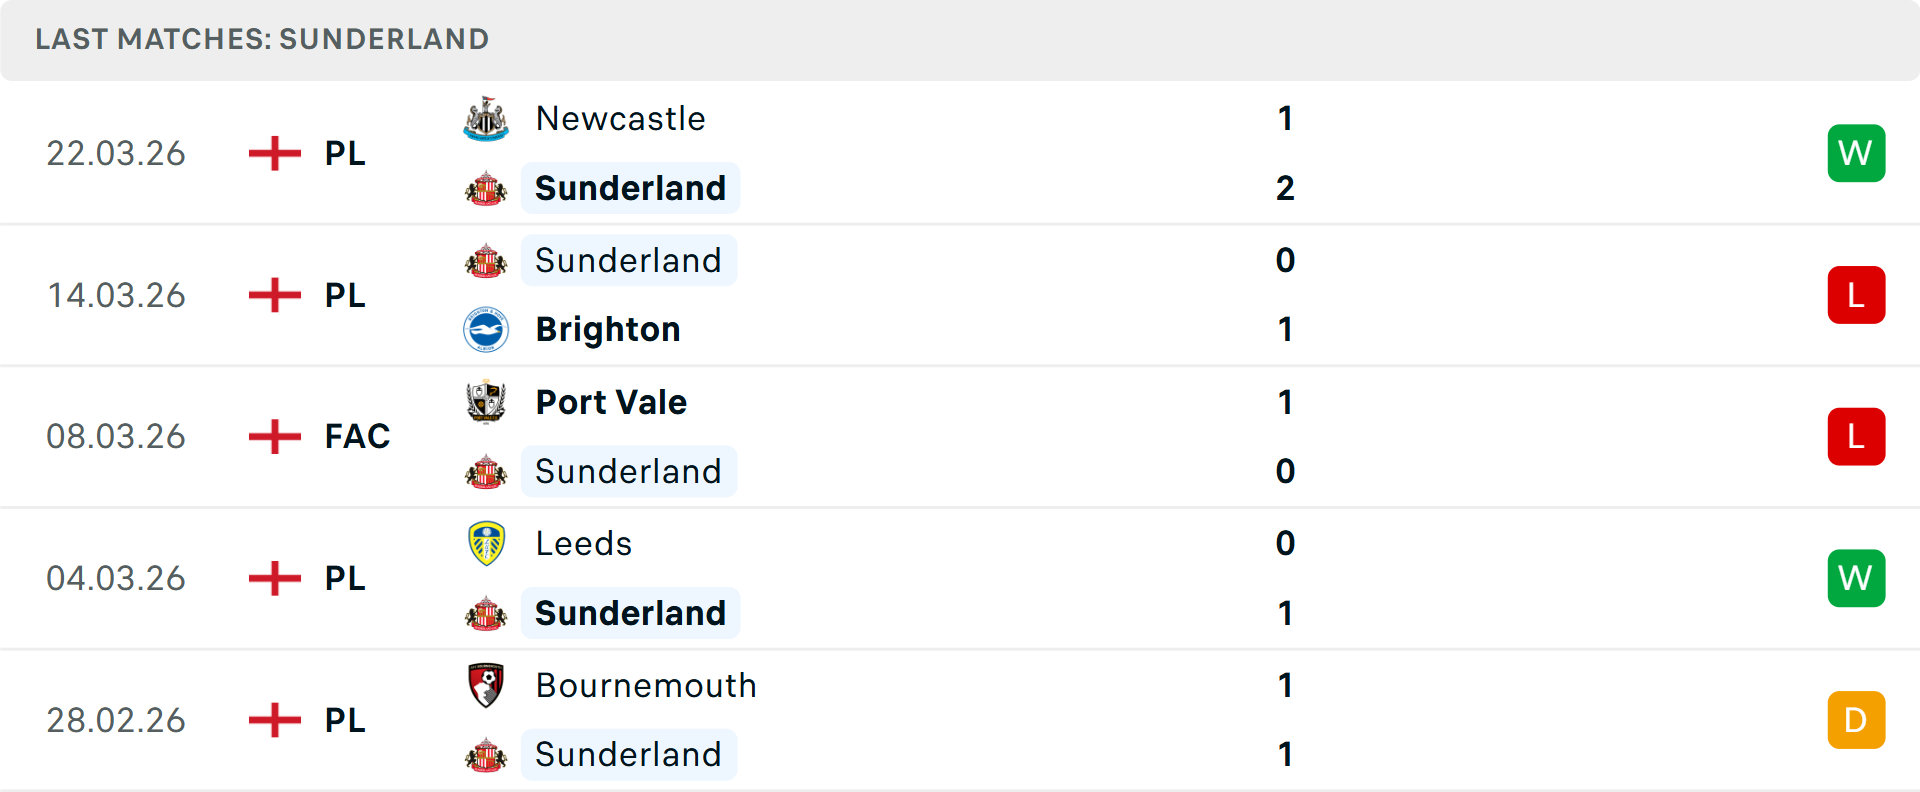1920x792 pixels.
Task: Open the Brighton team page link
Action: click(x=607, y=329)
